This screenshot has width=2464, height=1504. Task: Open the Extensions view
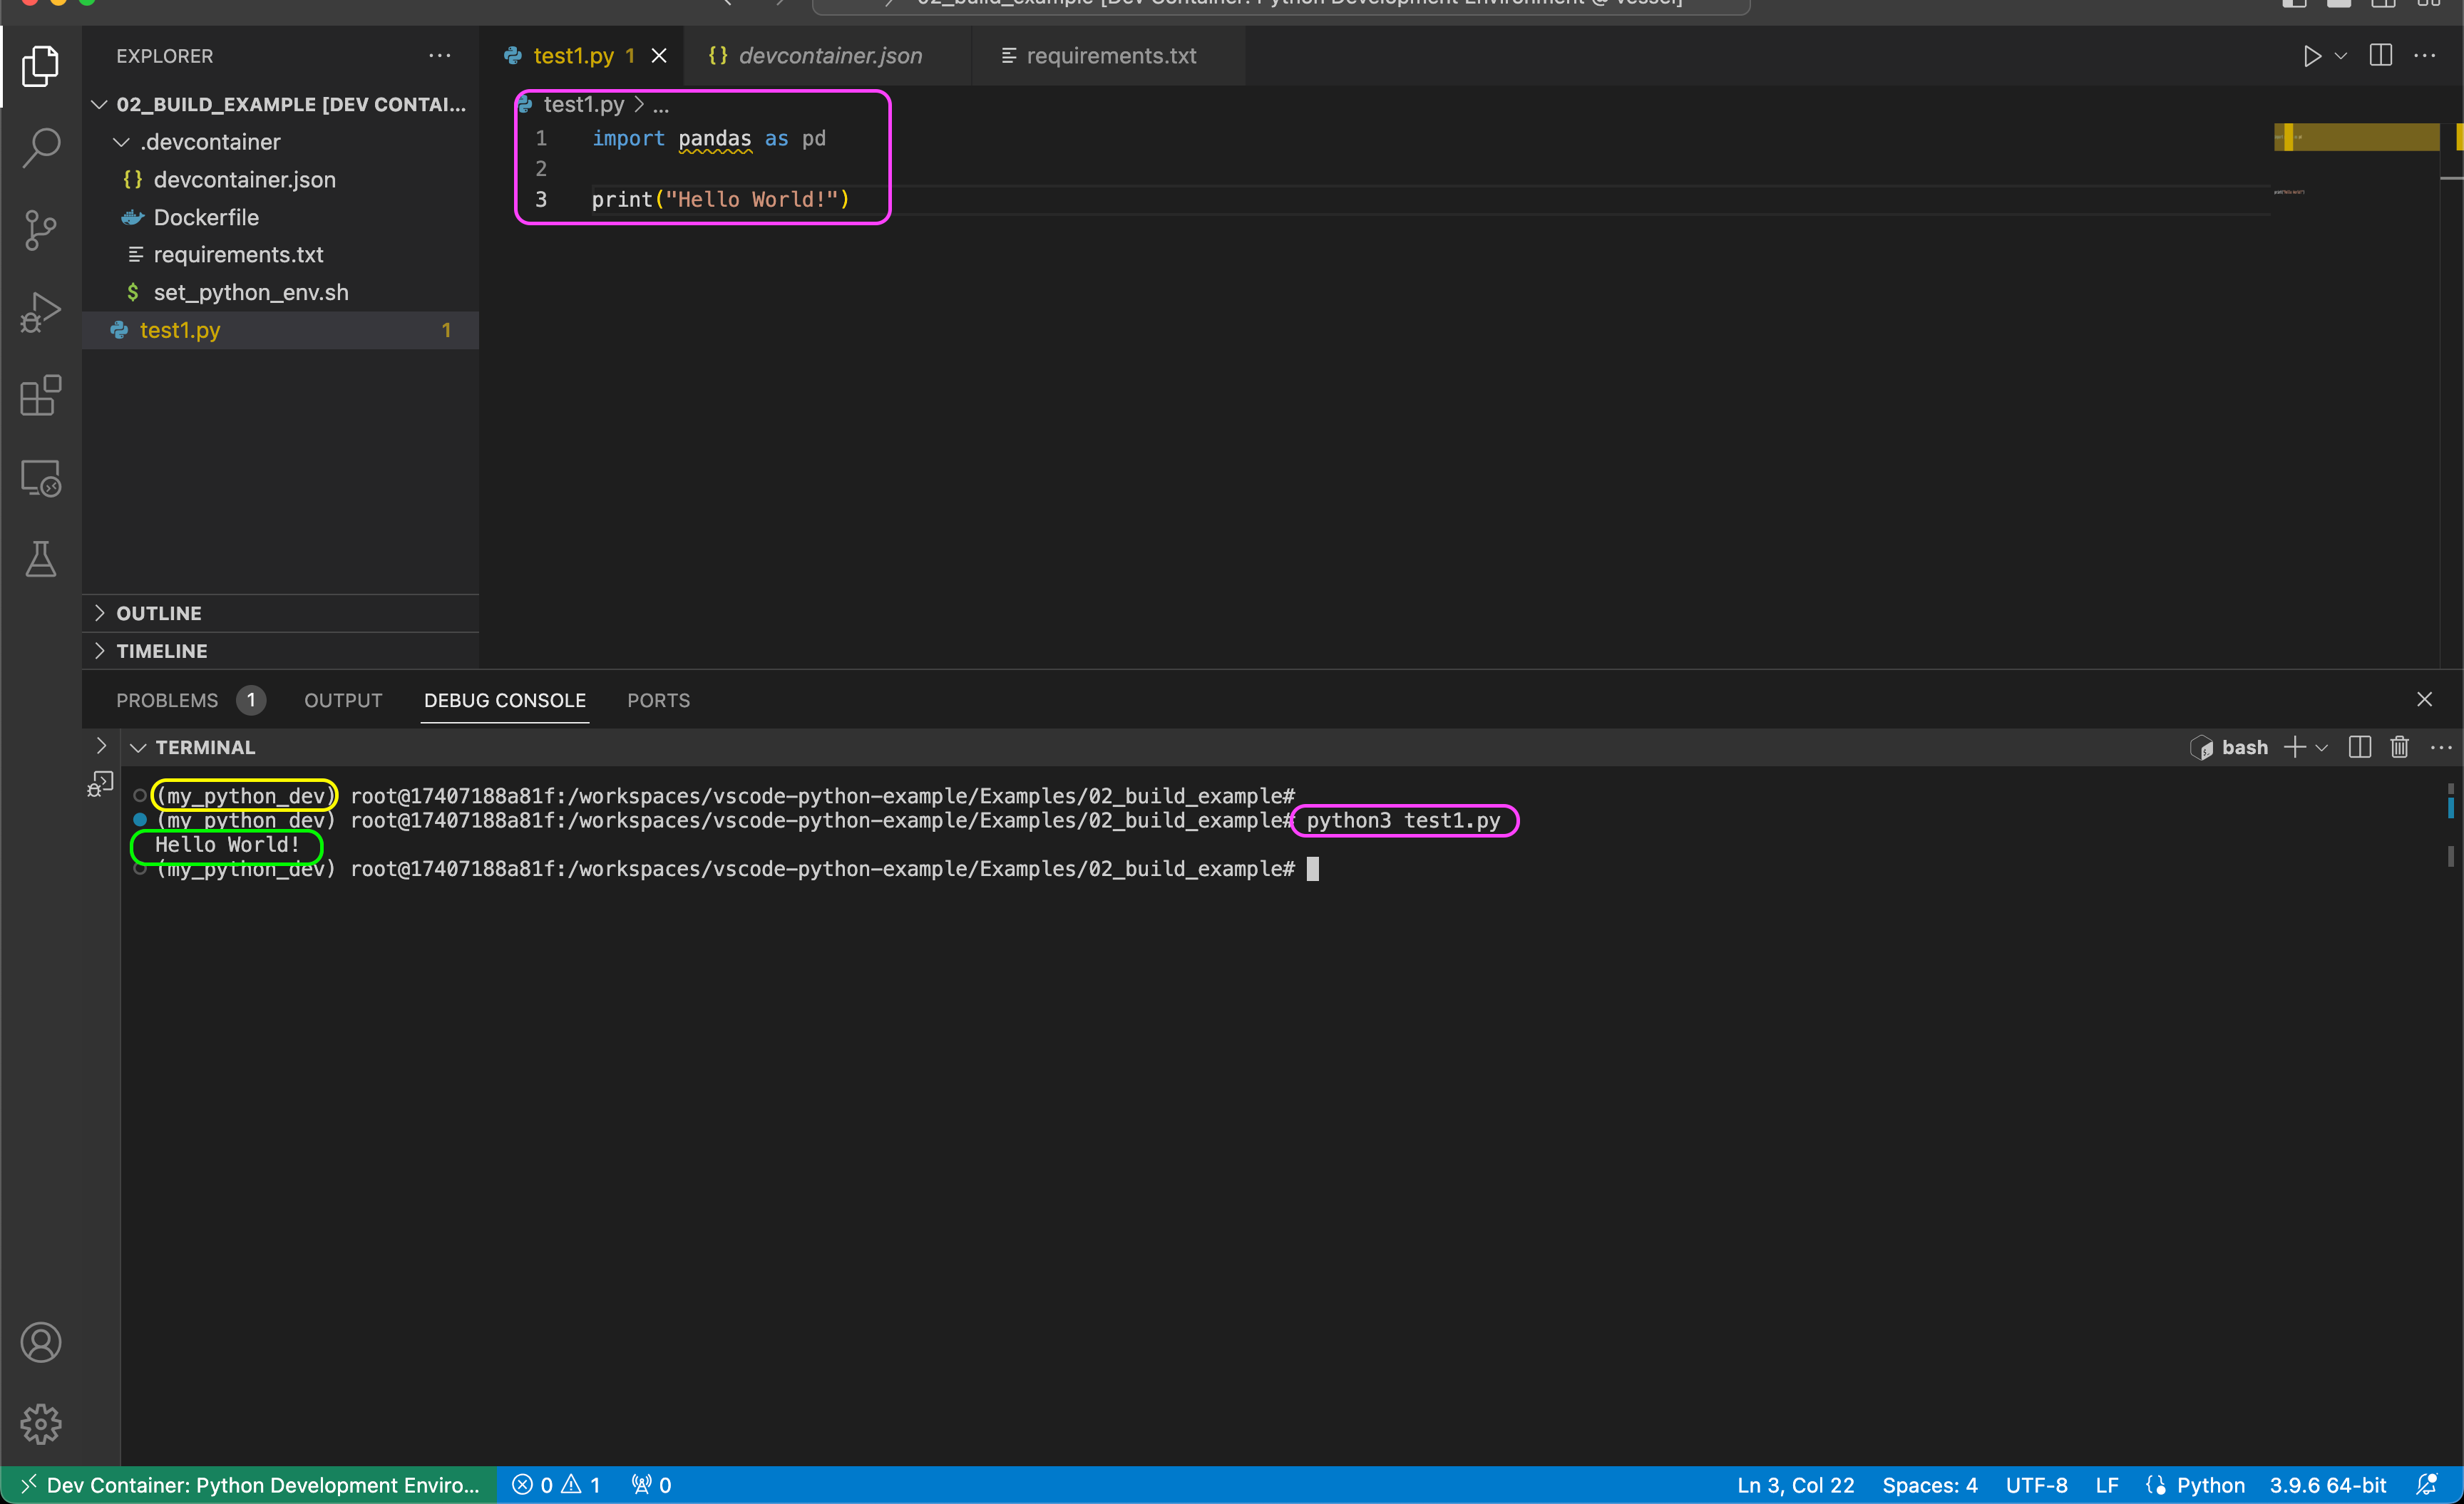[41, 396]
